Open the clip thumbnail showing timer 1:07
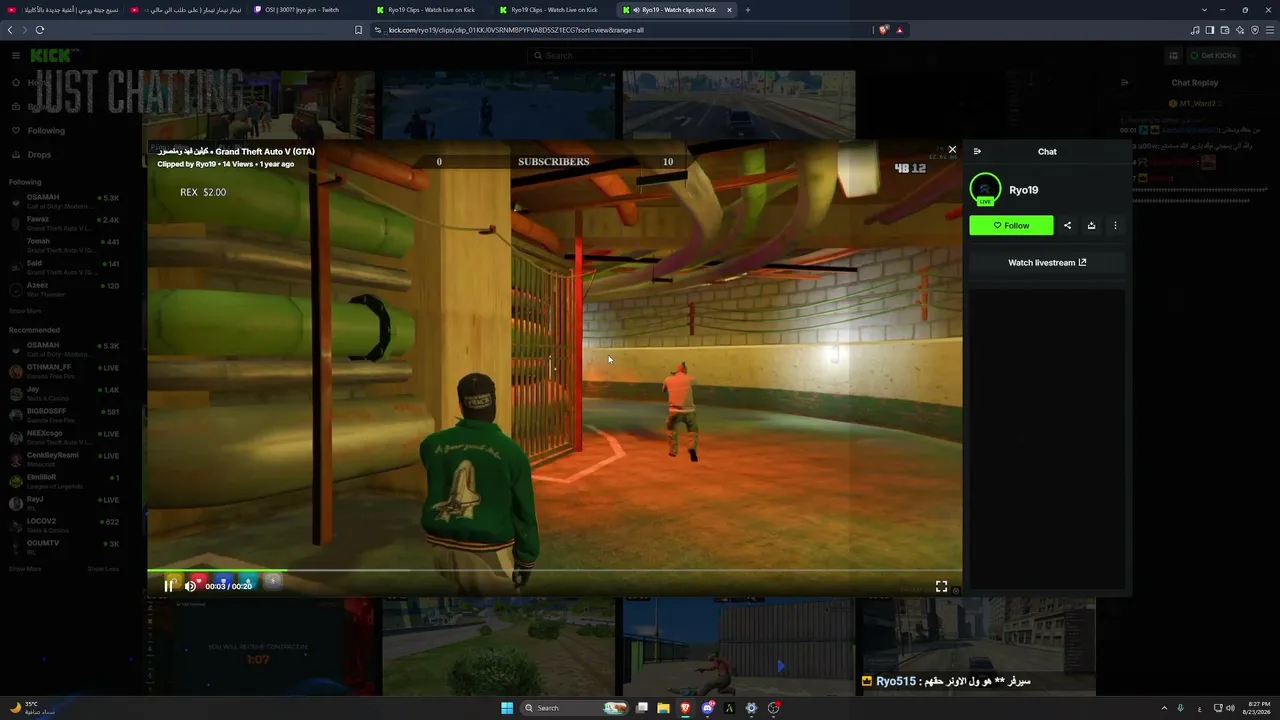 [259, 646]
